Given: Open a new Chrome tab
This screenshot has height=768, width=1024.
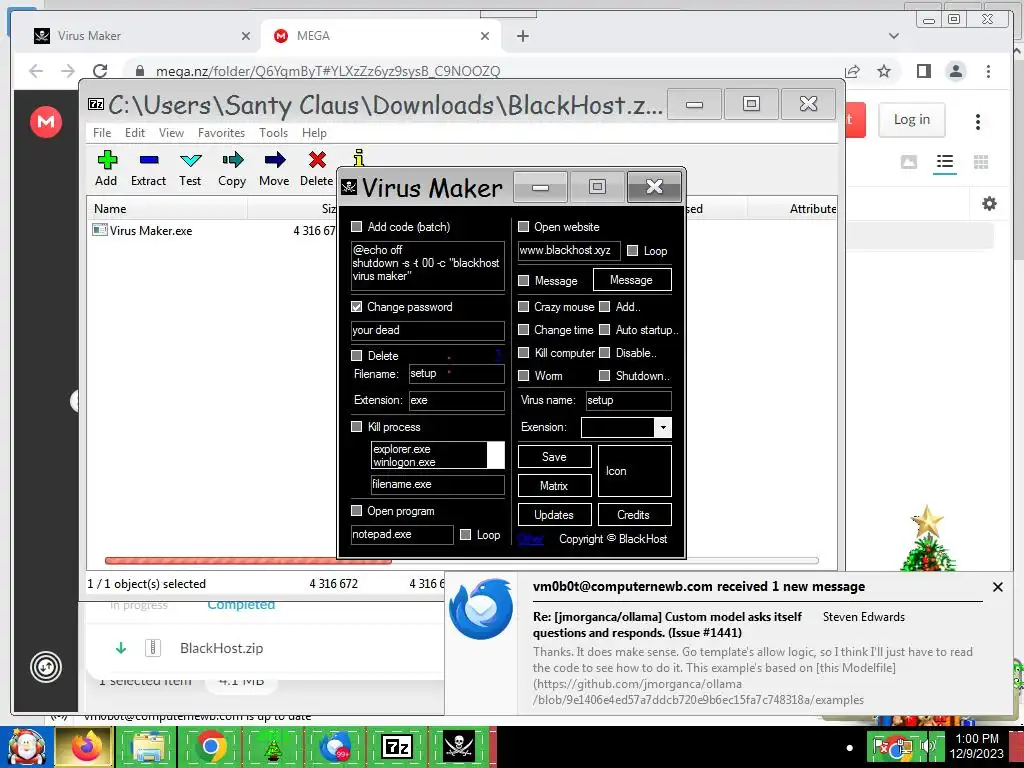Looking at the screenshot, I should pyautogui.click(x=522, y=36).
